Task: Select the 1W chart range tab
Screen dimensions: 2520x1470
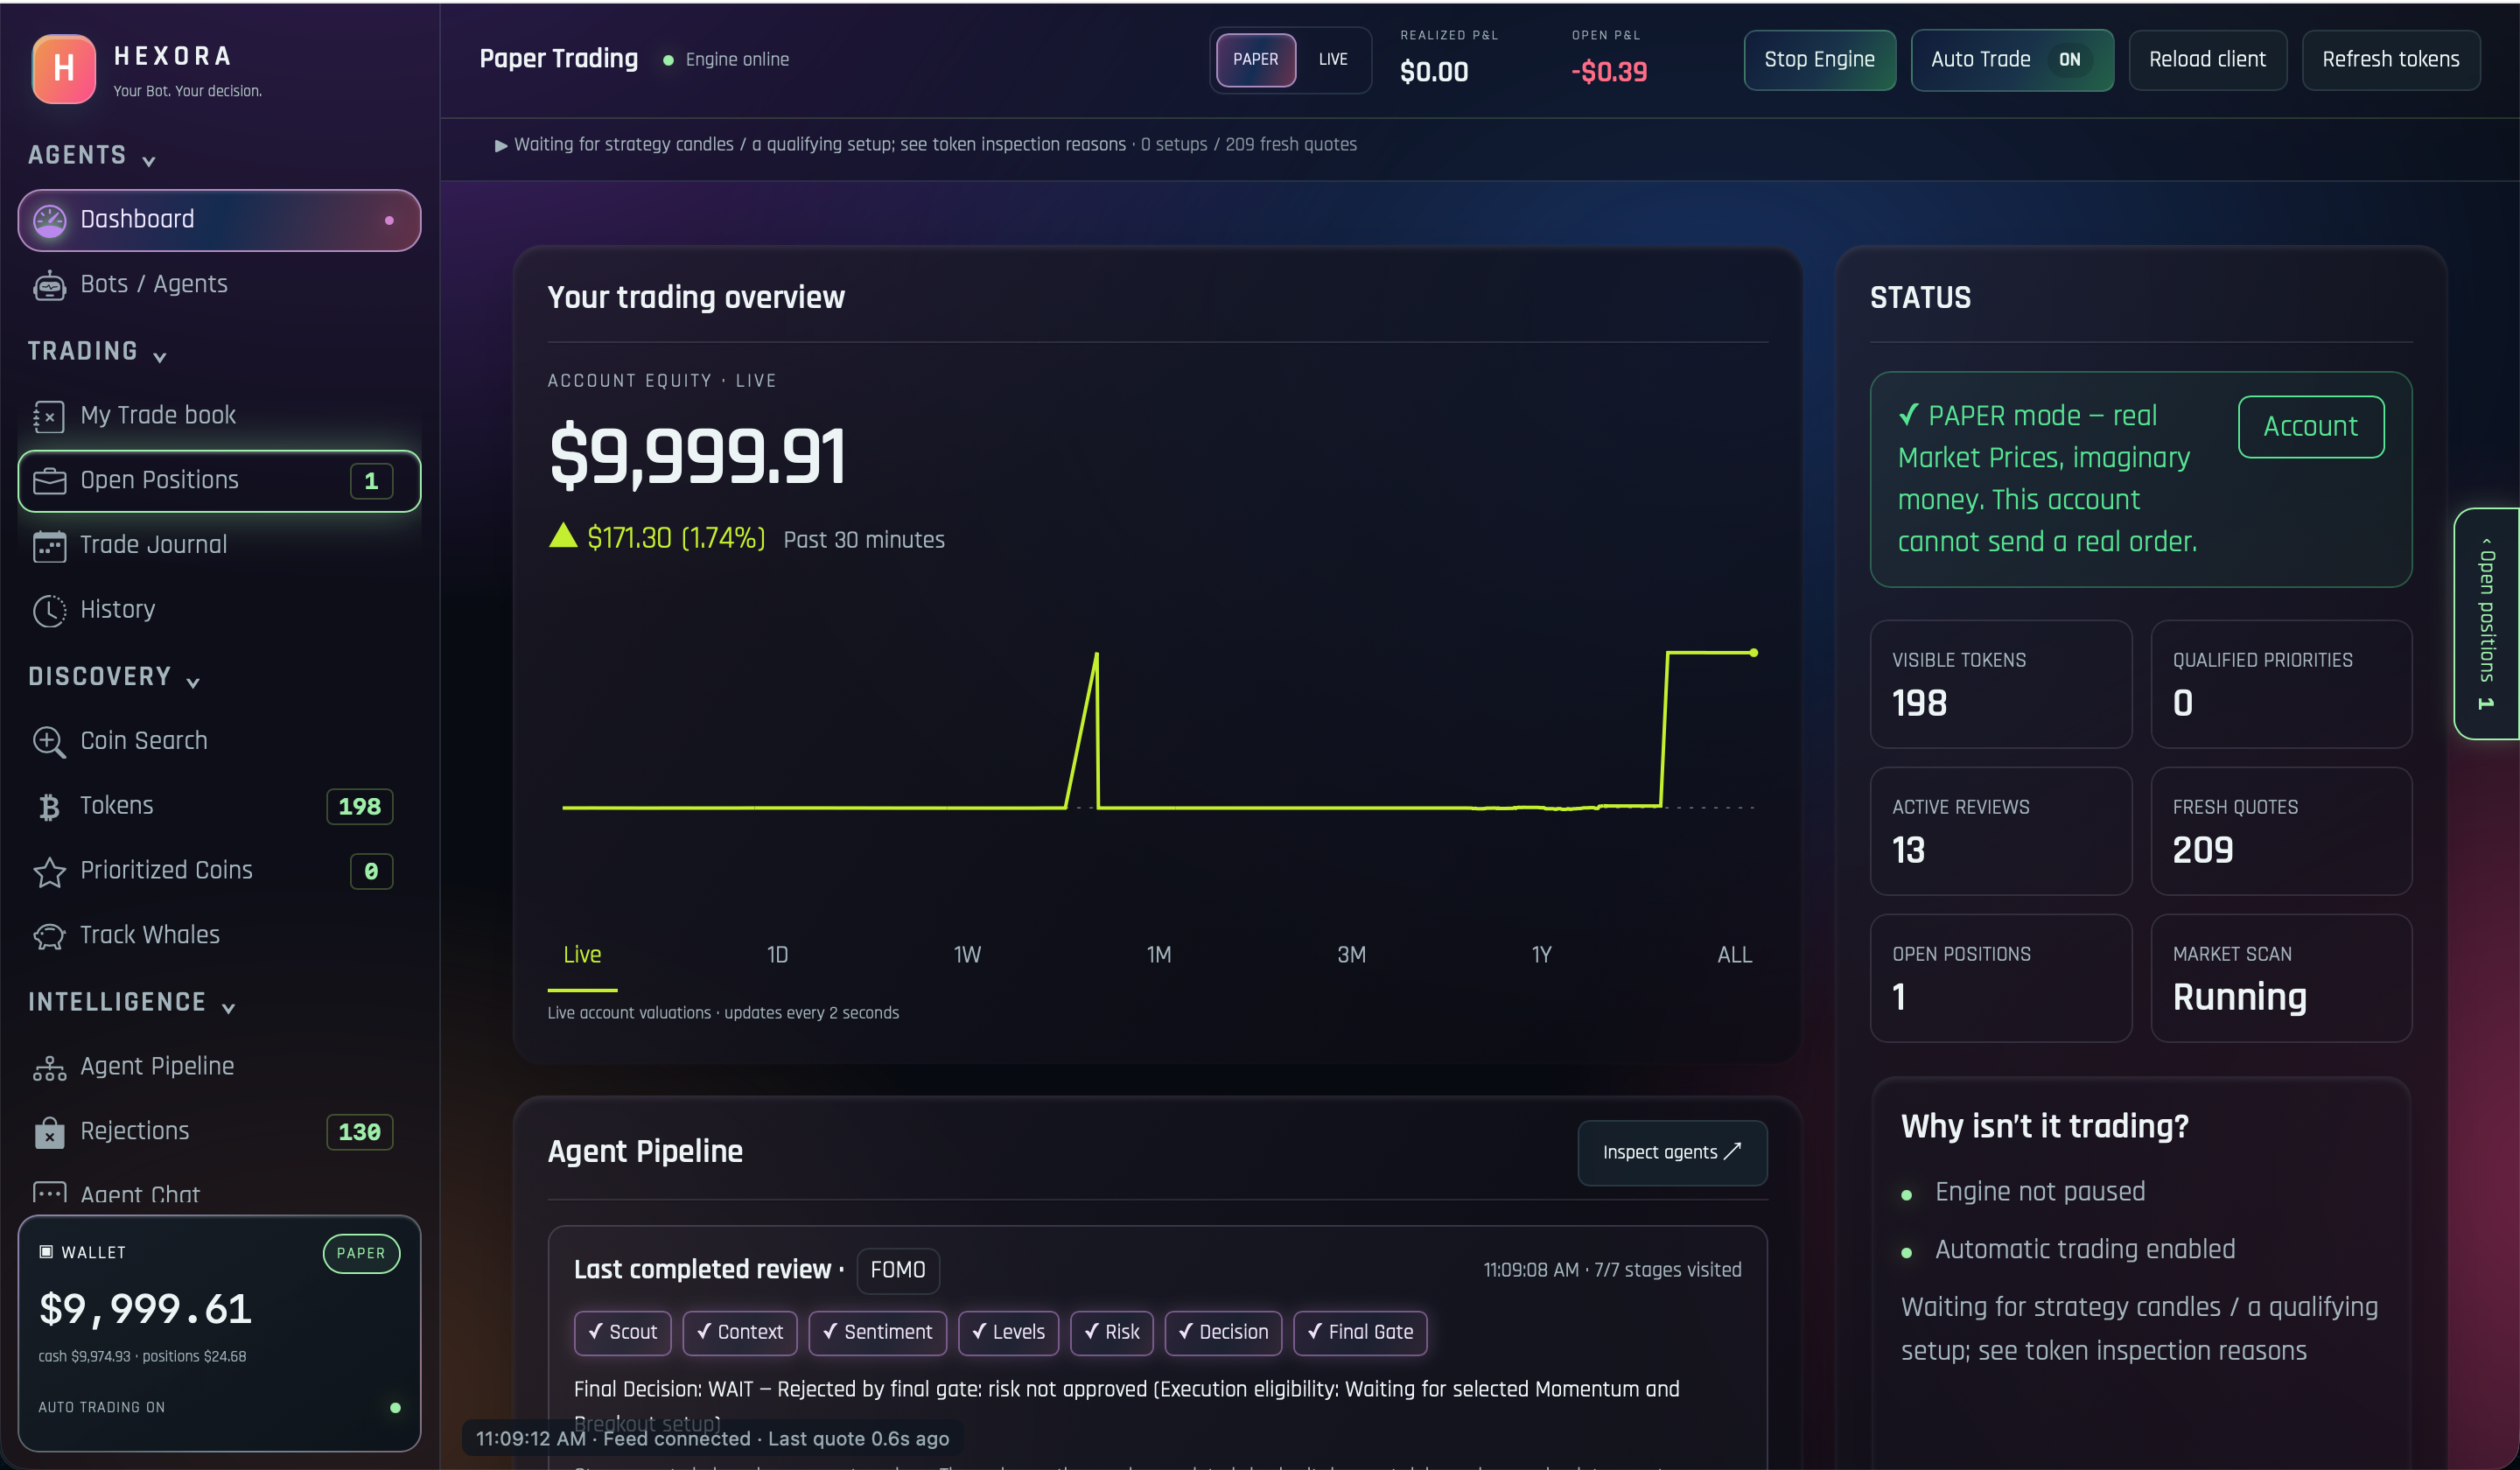Action: tap(967, 955)
